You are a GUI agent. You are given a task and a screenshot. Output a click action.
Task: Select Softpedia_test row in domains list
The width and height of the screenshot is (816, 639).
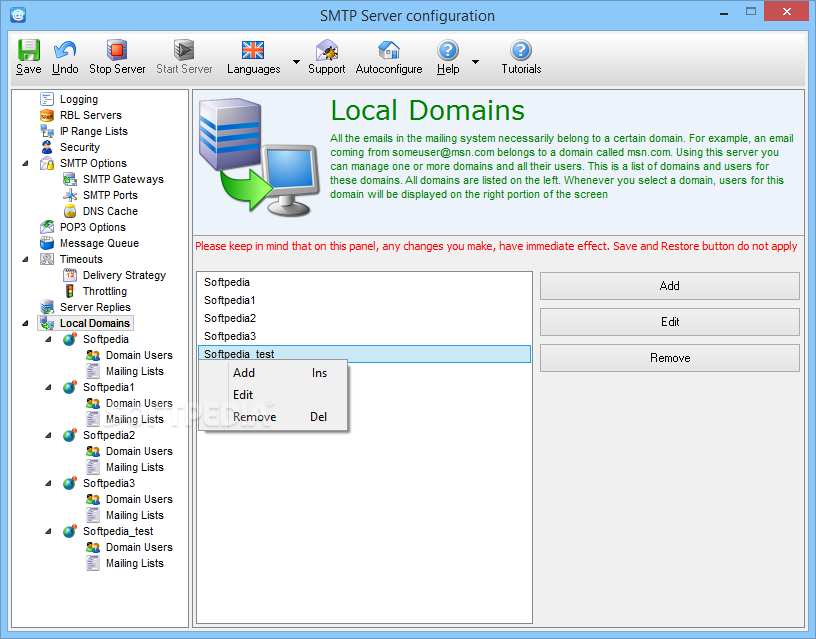[364, 354]
